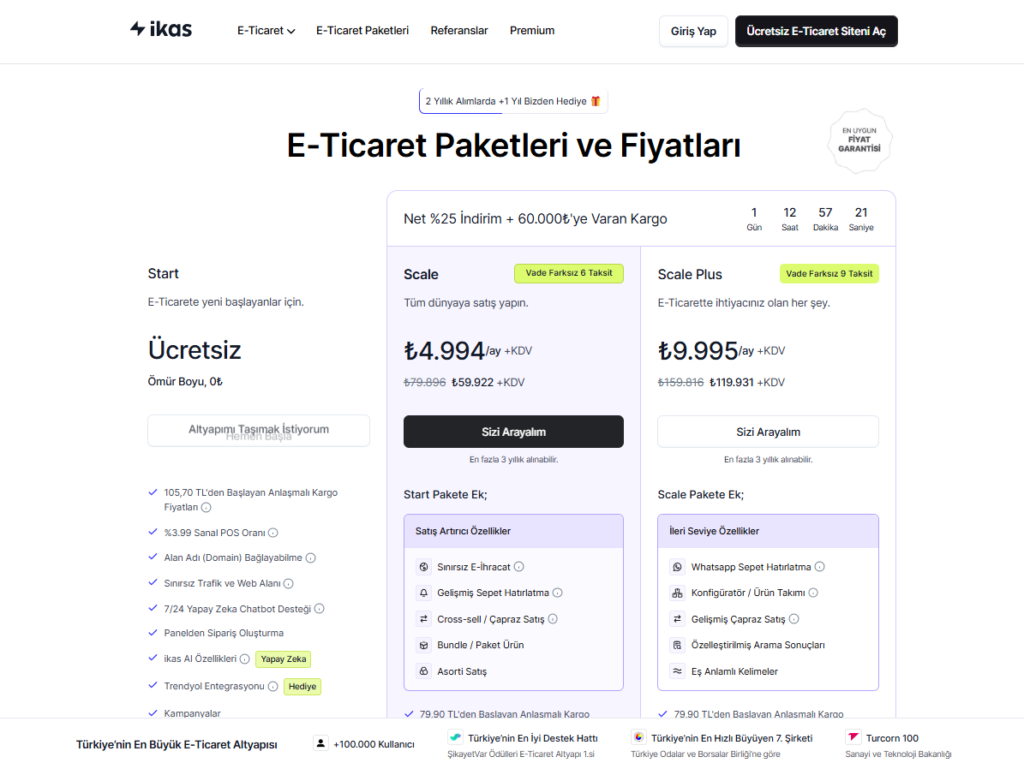Viewport: 1024px width, 769px height.
Task: Click info icon beside Gelişmiş Sepet Hatırlatma
Action: (558, 593)
